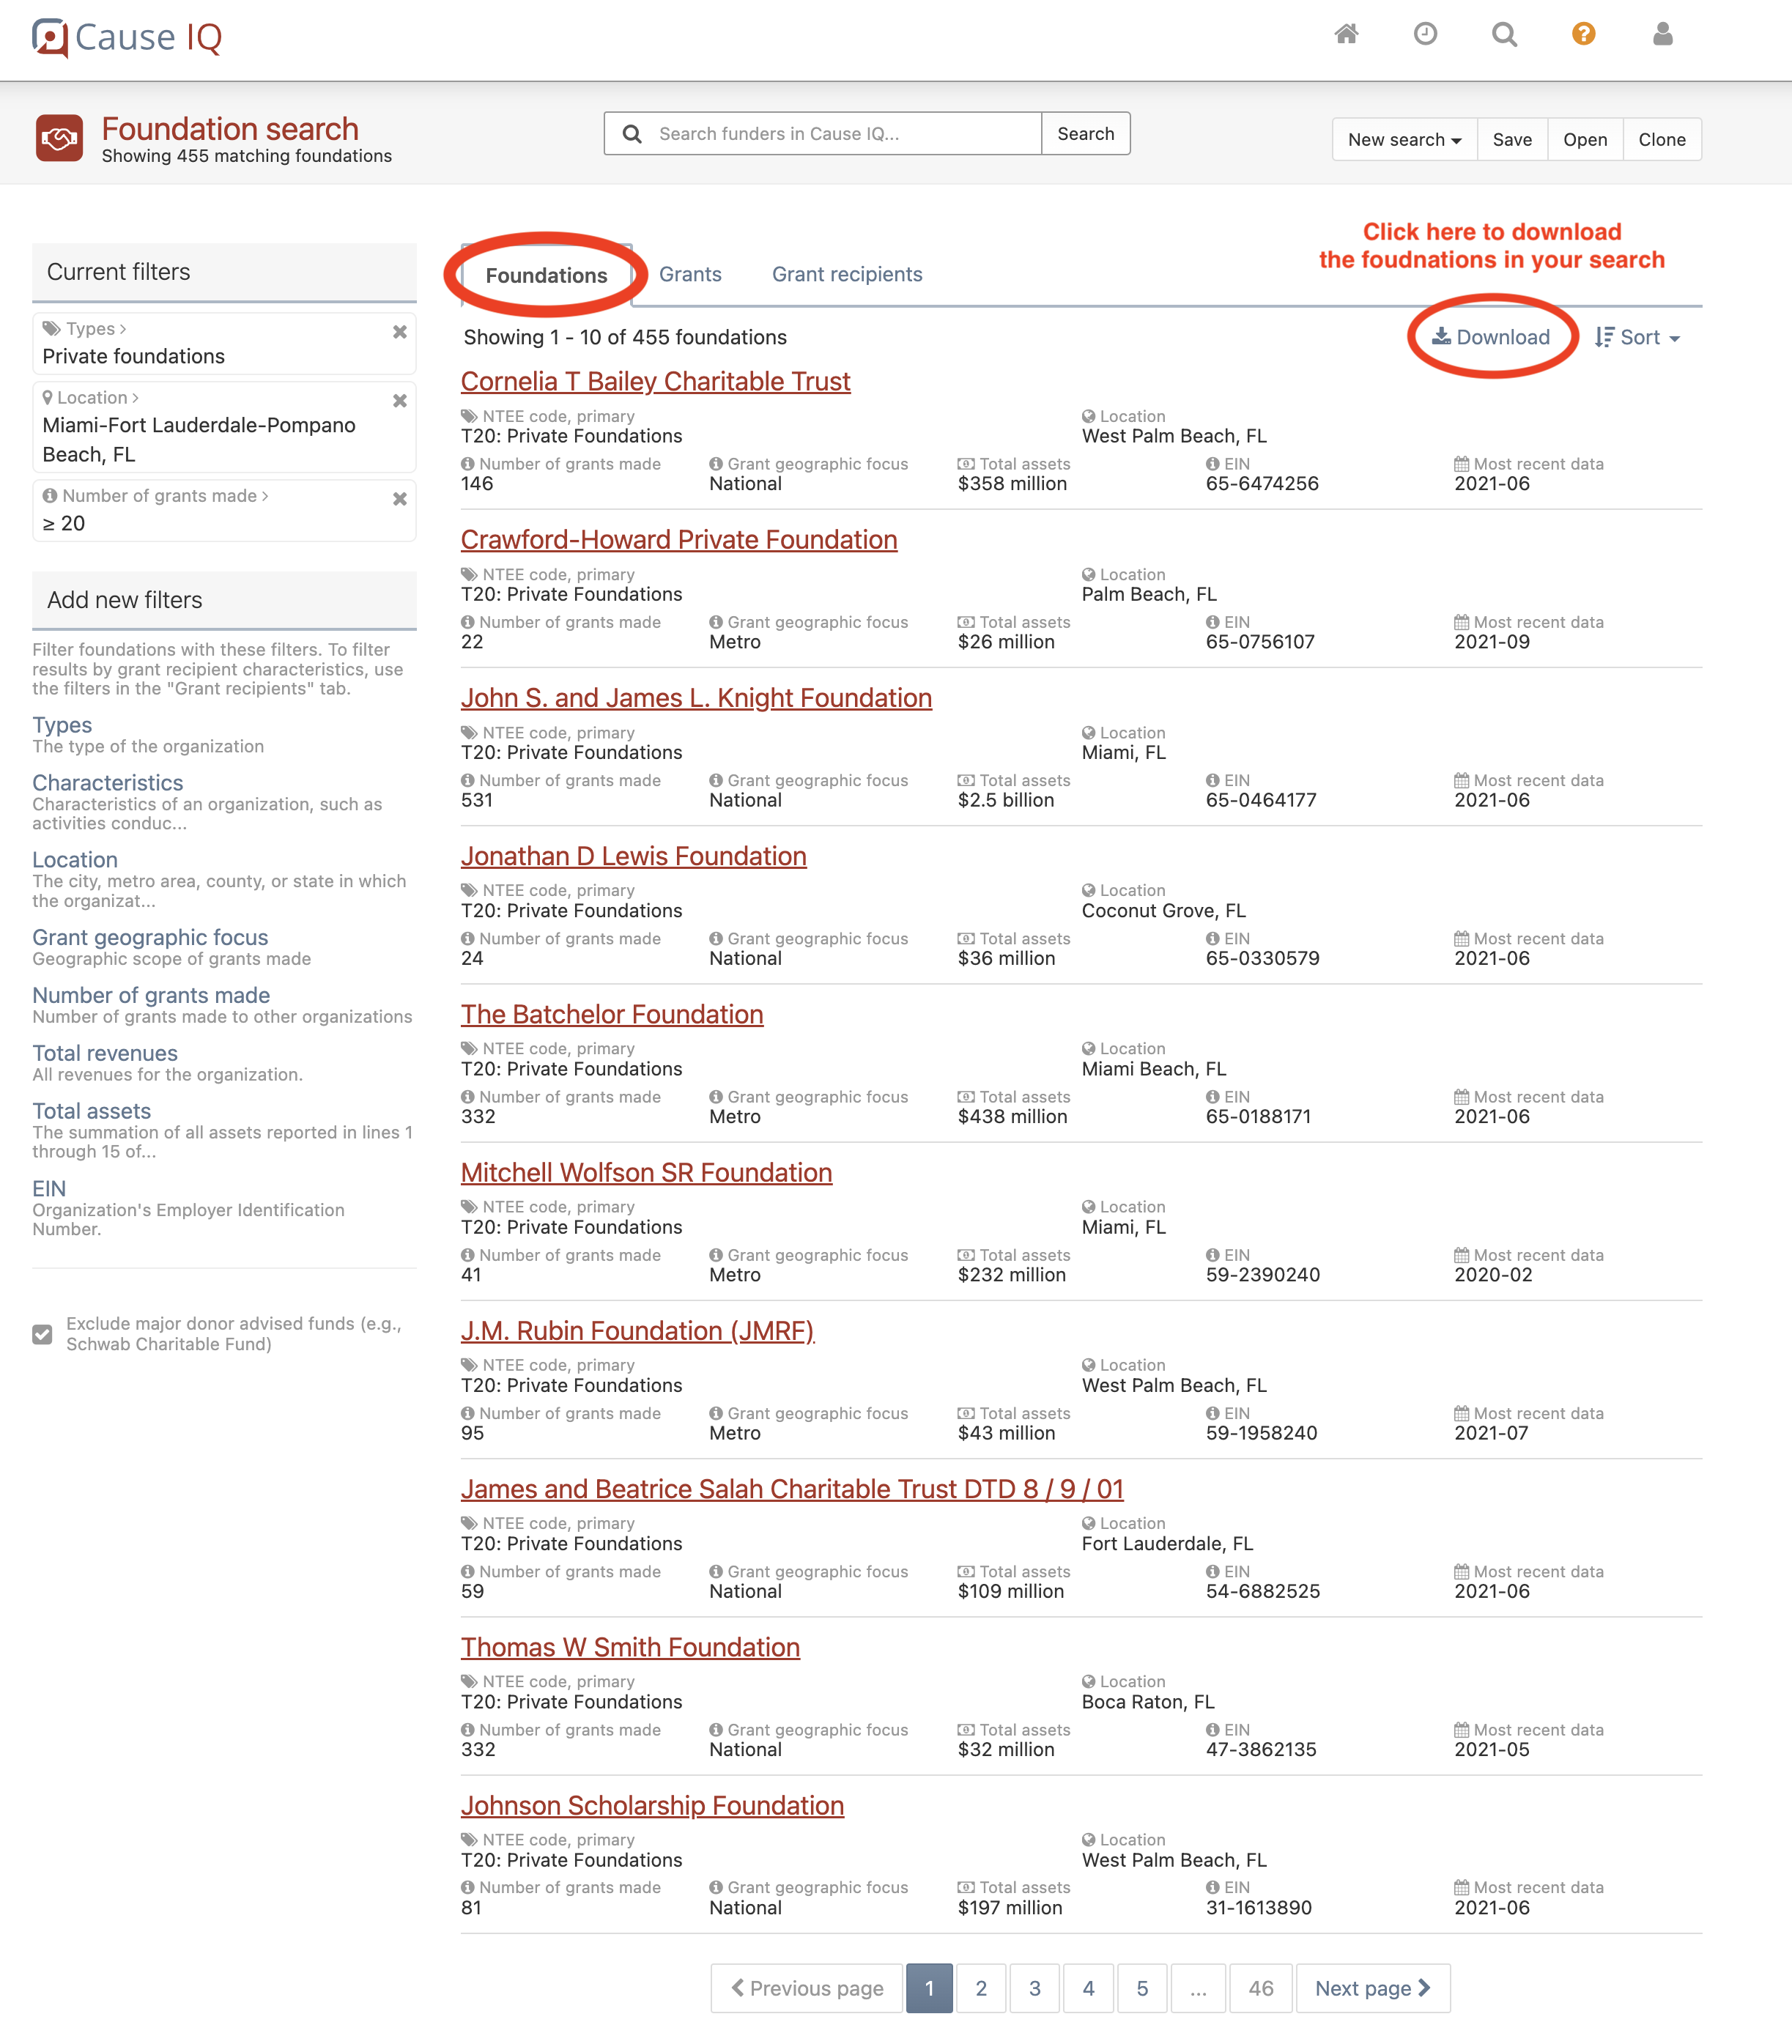1792x2044 pixels.
Task: Switch to the Grants tab
Action: click(x=690, y=275)
